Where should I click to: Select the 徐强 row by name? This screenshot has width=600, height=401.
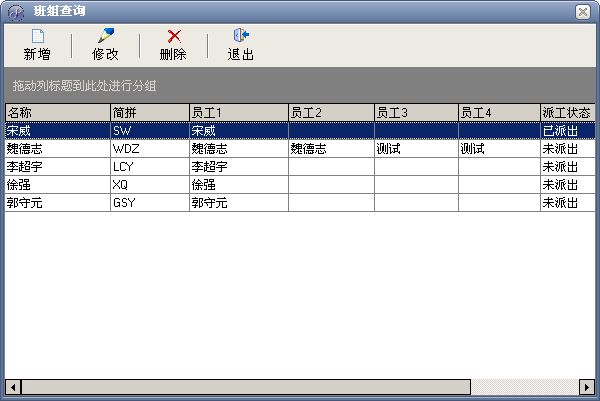click(57, 184)
